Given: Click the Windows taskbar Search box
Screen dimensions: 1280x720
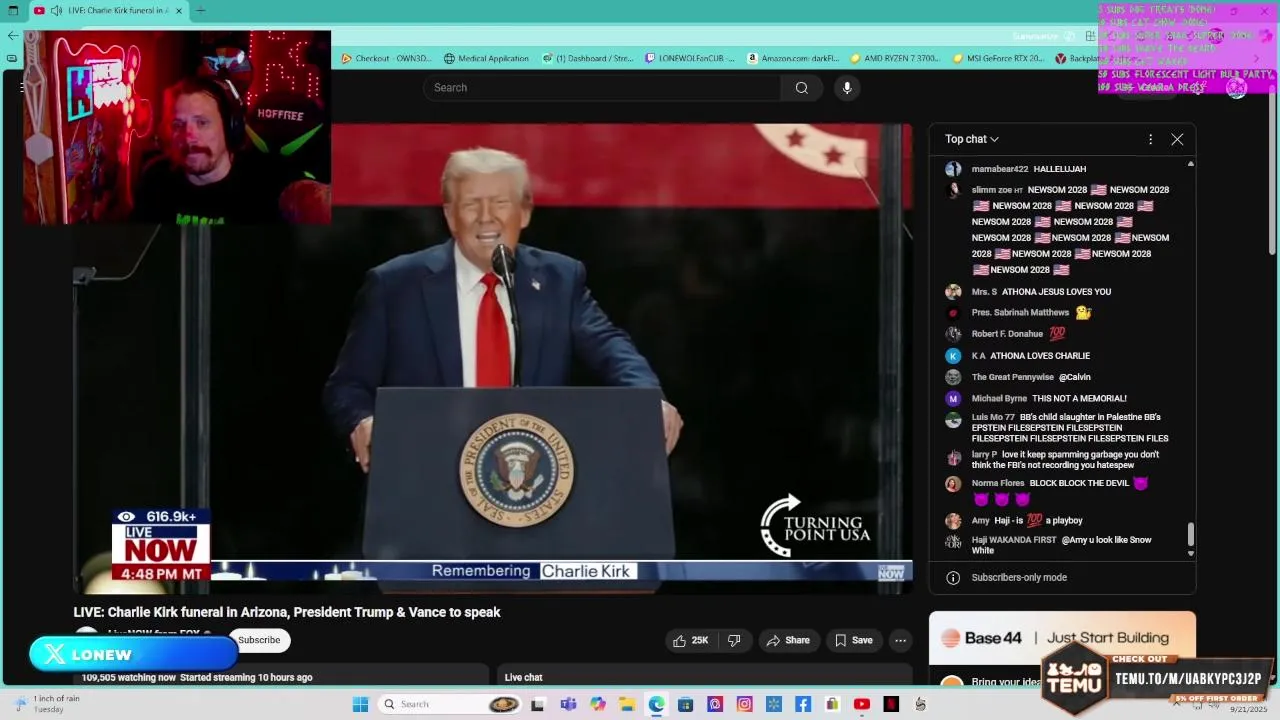Looking at the screenshot, I should tap(450, 704).
